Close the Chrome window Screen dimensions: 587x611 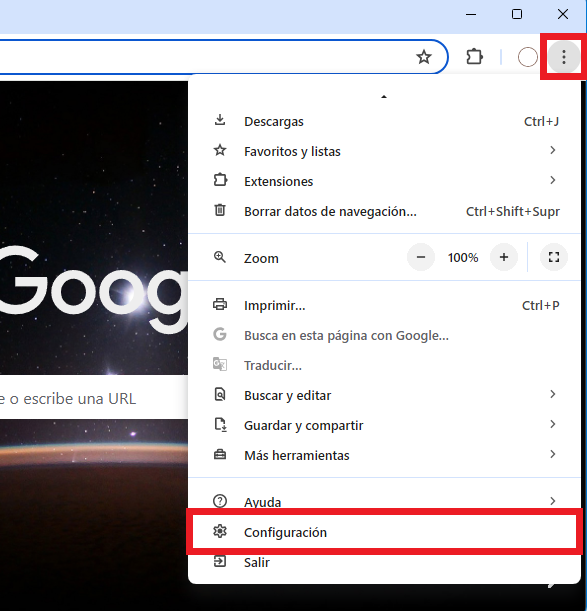(563, 14)
